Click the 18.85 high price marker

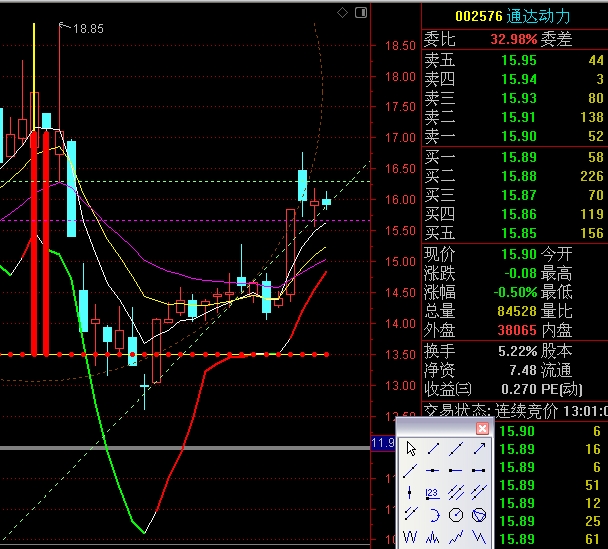(x=88, y=29)
